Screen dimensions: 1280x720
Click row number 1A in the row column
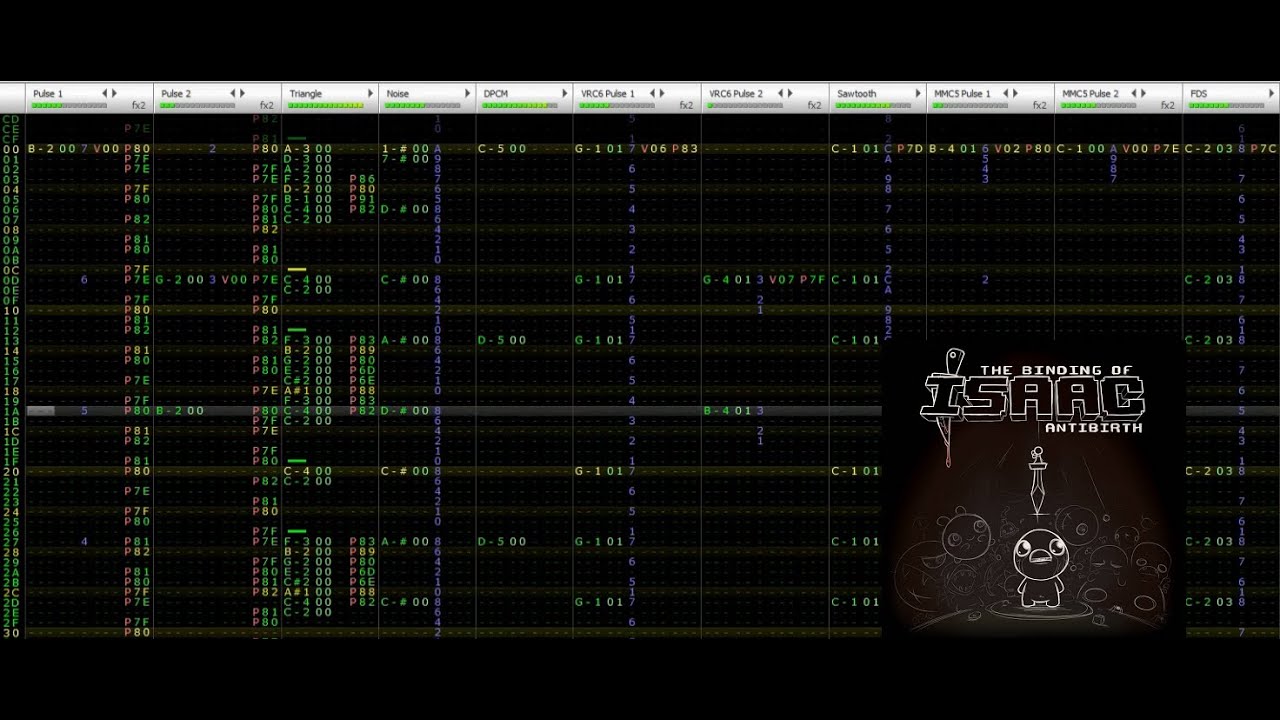pos(11,411)
